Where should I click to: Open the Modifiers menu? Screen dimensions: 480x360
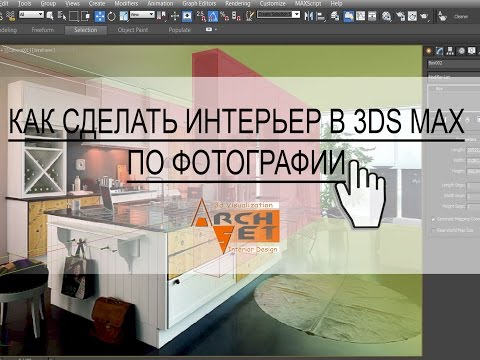[x=126, y=4]
